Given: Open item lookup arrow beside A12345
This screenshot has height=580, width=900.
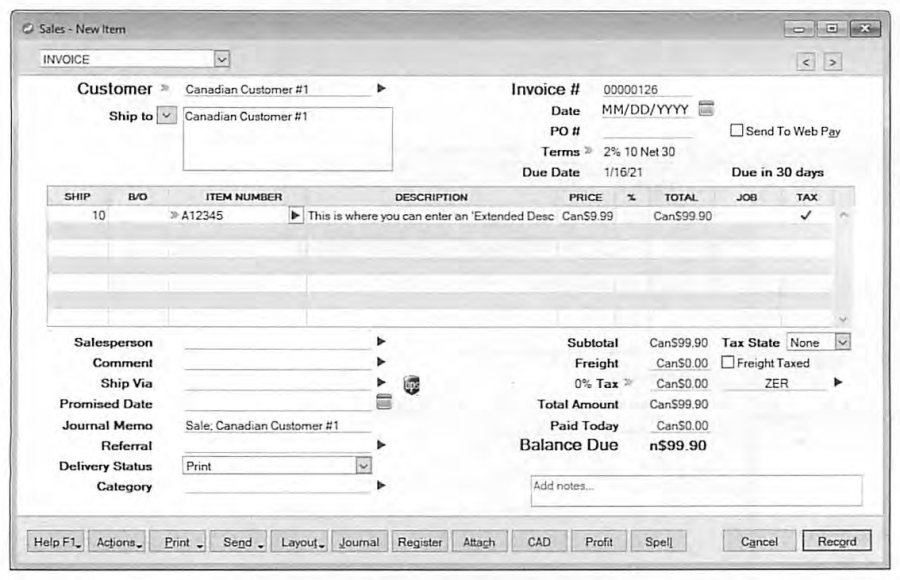Looking at the screenshot, I should 295,216.
